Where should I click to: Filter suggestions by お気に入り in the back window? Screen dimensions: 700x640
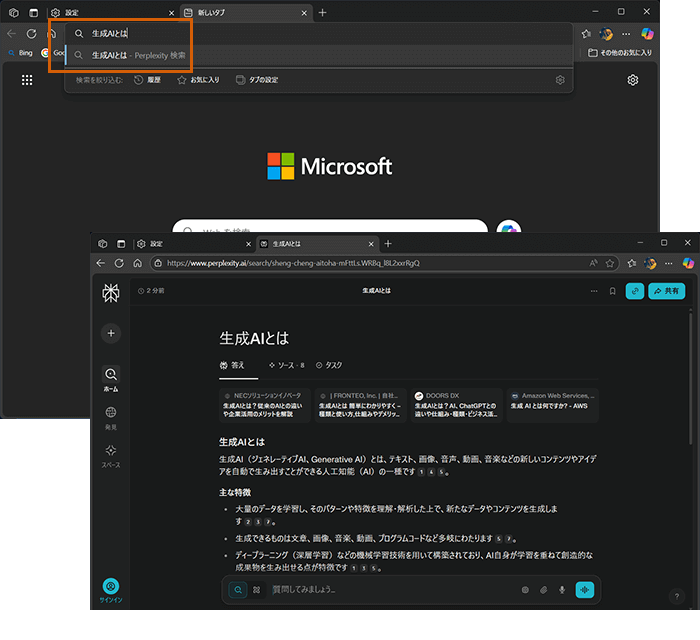(x=199, y=80)
